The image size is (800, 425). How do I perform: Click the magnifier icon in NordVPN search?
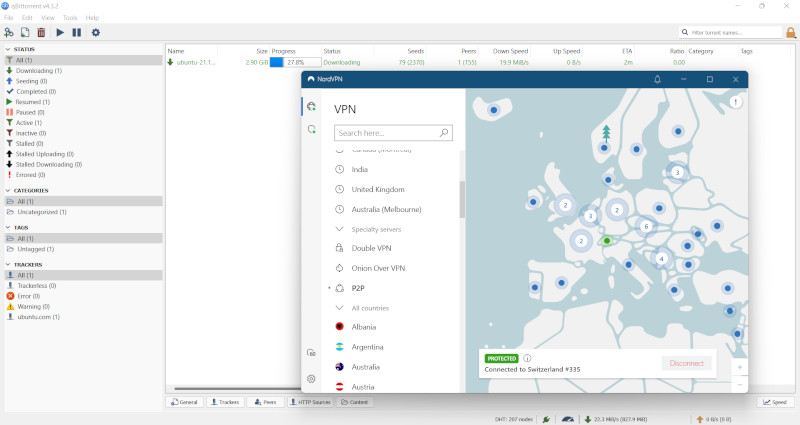click(444, 133)
